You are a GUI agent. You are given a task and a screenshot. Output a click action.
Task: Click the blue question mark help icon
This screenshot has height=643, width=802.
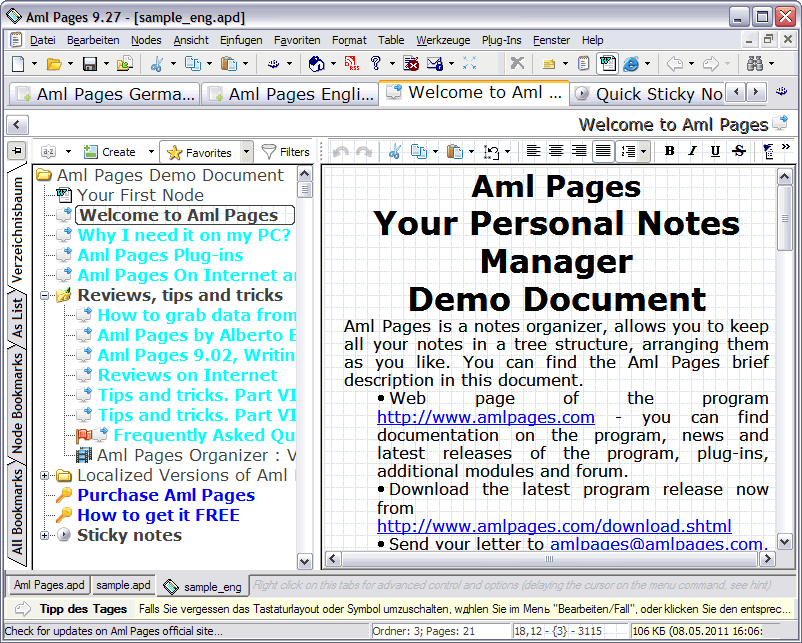tap(376, 63)
